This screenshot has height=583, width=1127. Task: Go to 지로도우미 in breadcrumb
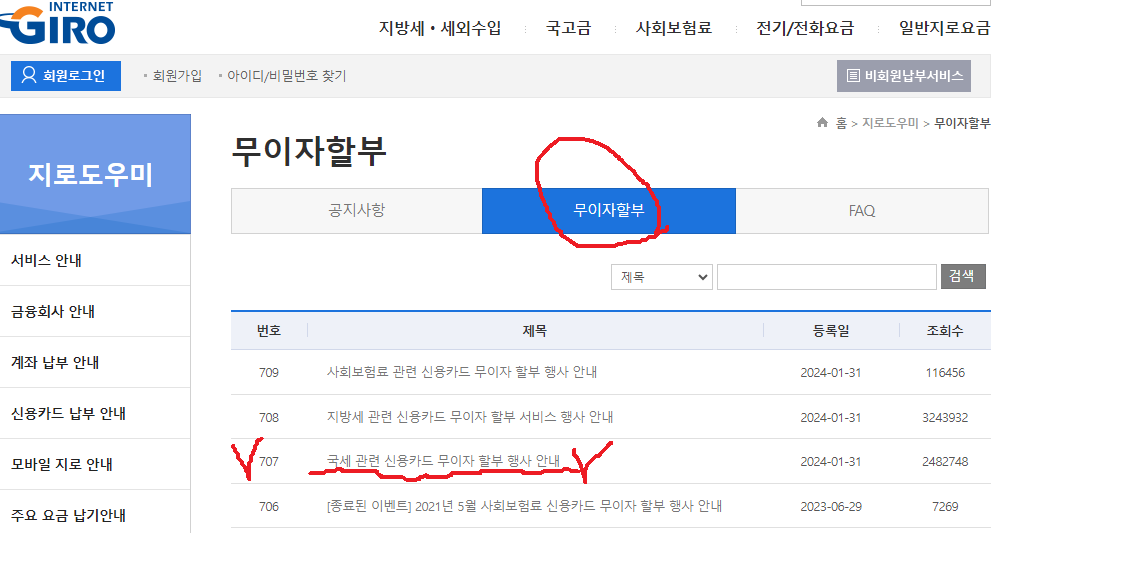[890, 123]
